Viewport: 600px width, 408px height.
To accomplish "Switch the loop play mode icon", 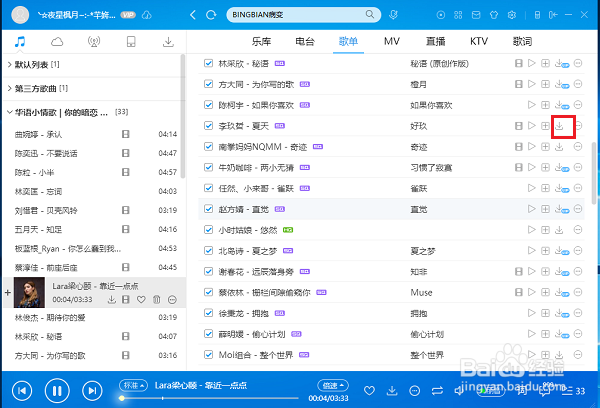I will 437,391.
